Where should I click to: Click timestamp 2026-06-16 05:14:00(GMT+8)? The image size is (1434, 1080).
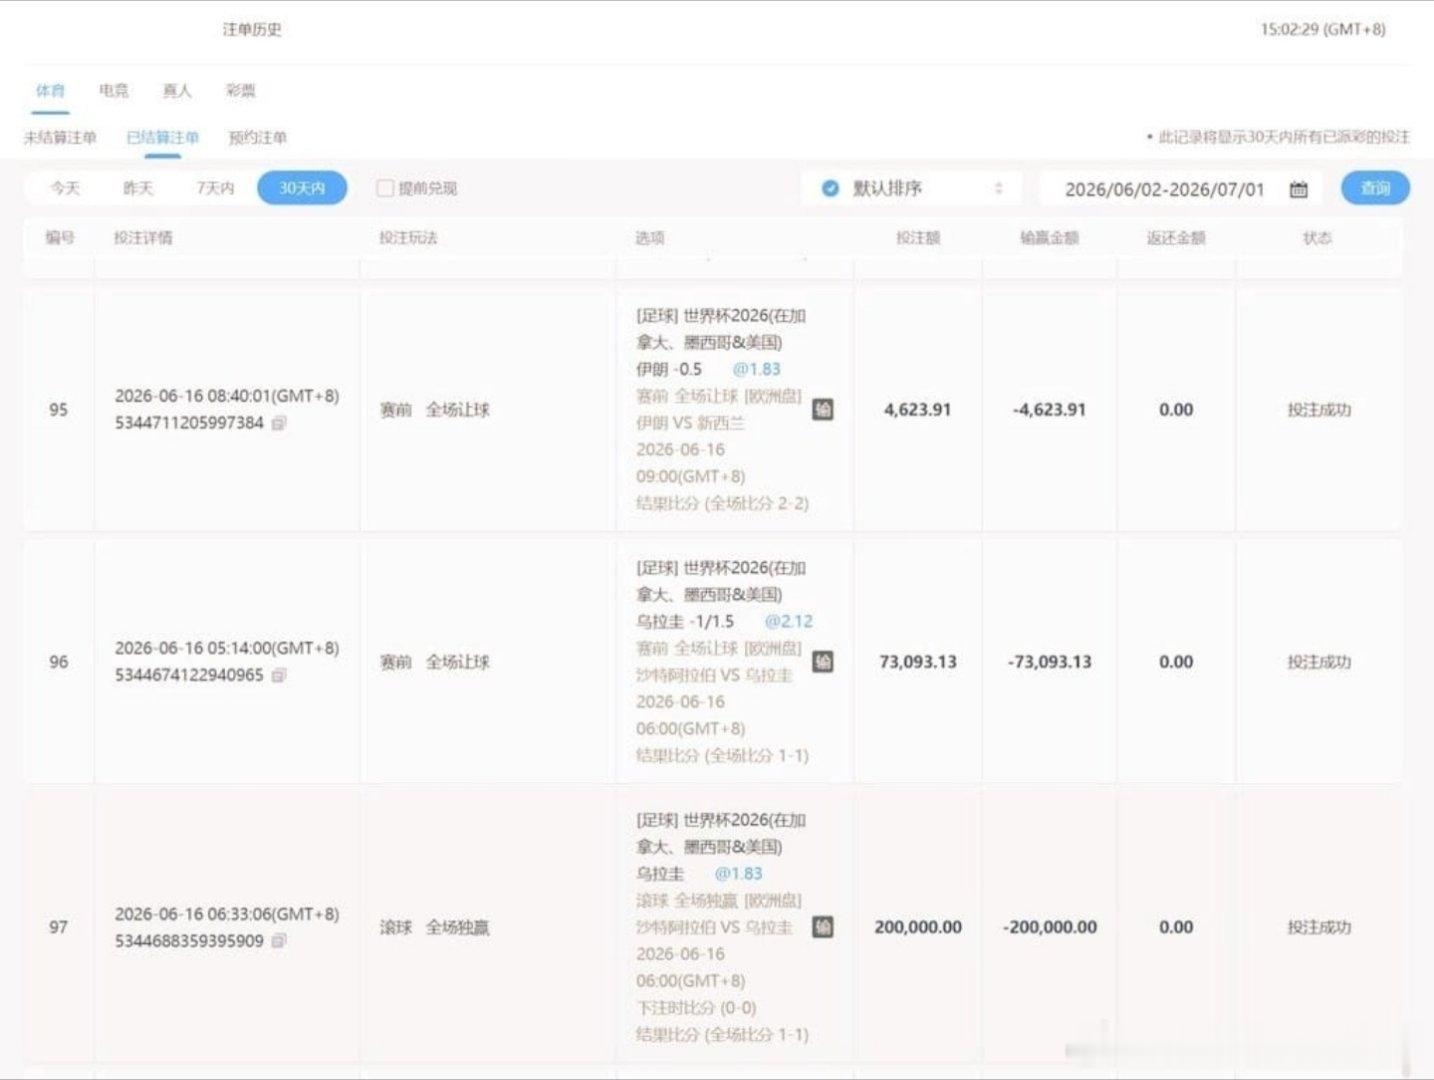coord(227,648)
